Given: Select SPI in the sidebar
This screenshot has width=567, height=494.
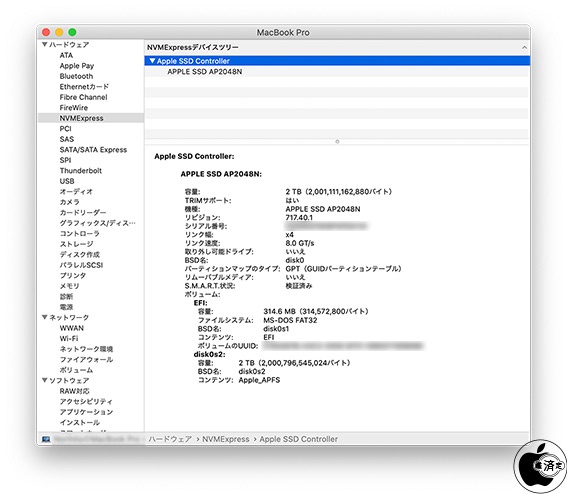Looking at the screenshot, I should (x=65, y=160).
